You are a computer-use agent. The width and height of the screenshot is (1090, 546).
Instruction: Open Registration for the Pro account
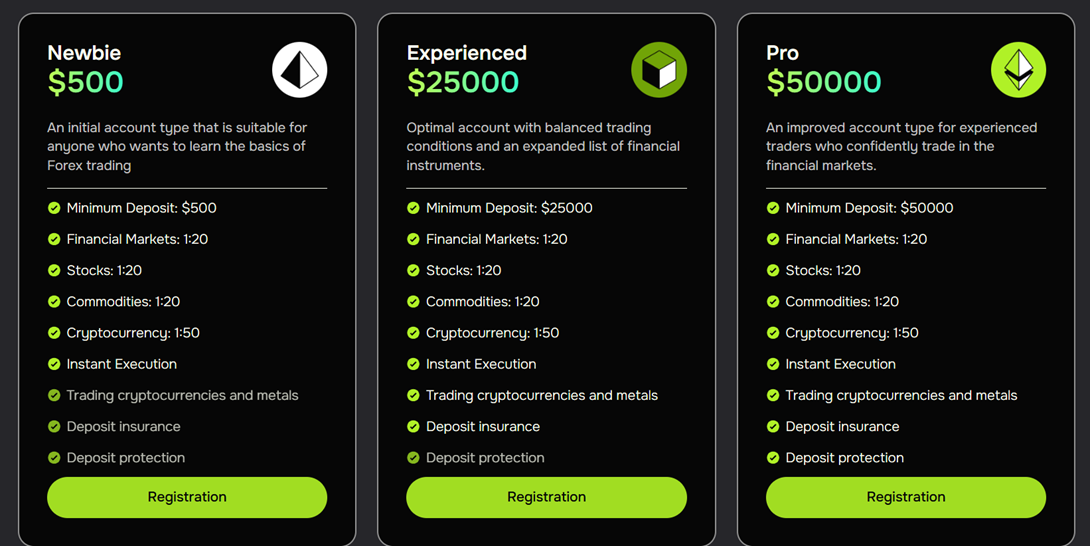point(906,497)
